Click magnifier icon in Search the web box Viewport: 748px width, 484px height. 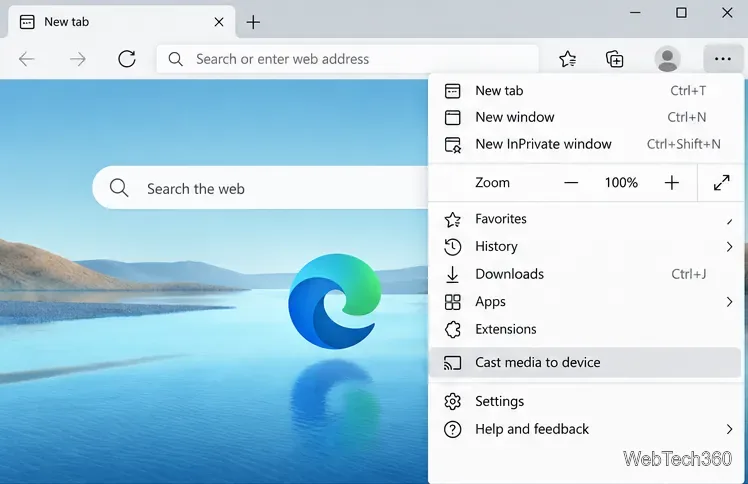click(119, 188)
